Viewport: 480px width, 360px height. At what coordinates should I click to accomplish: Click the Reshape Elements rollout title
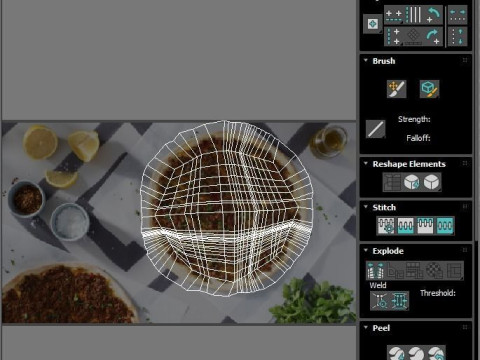click(x=409, y=164)
